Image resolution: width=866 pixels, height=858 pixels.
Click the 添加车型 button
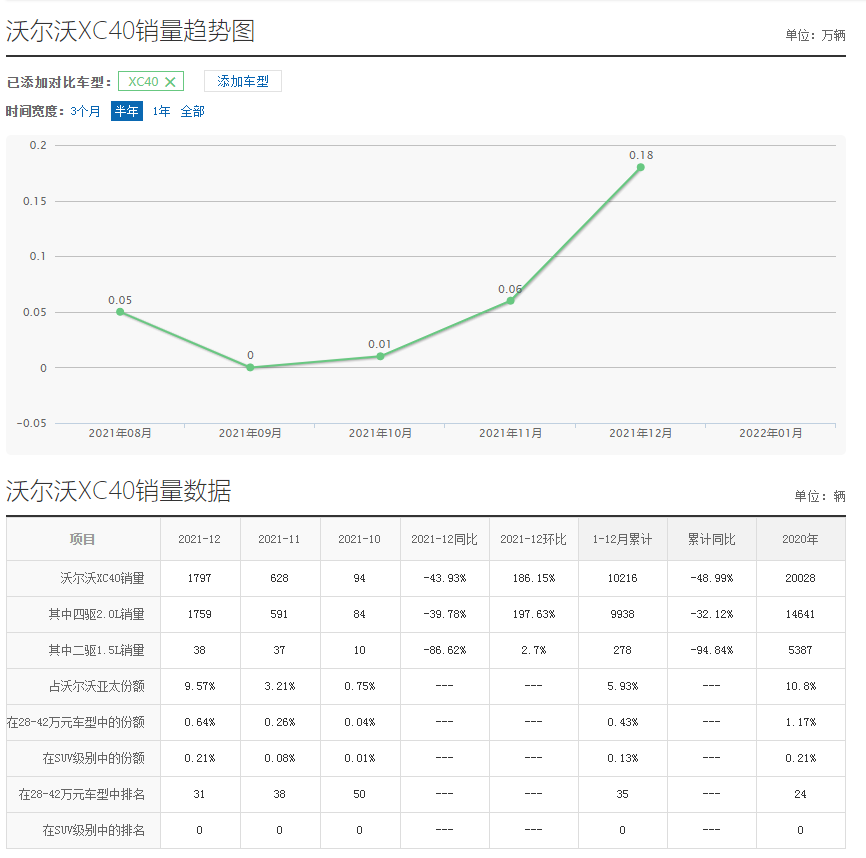pyautogui.click(x=243, y=82)
